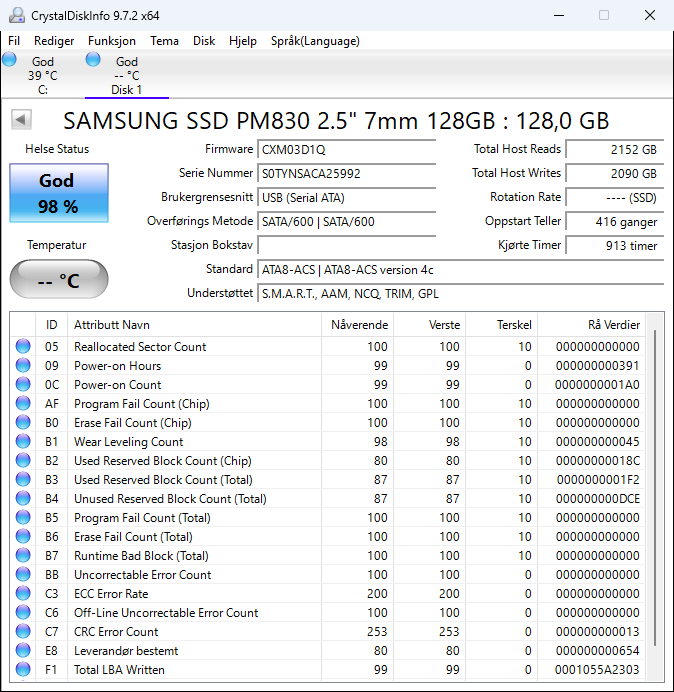Open the Hjelp menu
674x692 pixels.
pyautogui.click(x=243, y=41)
